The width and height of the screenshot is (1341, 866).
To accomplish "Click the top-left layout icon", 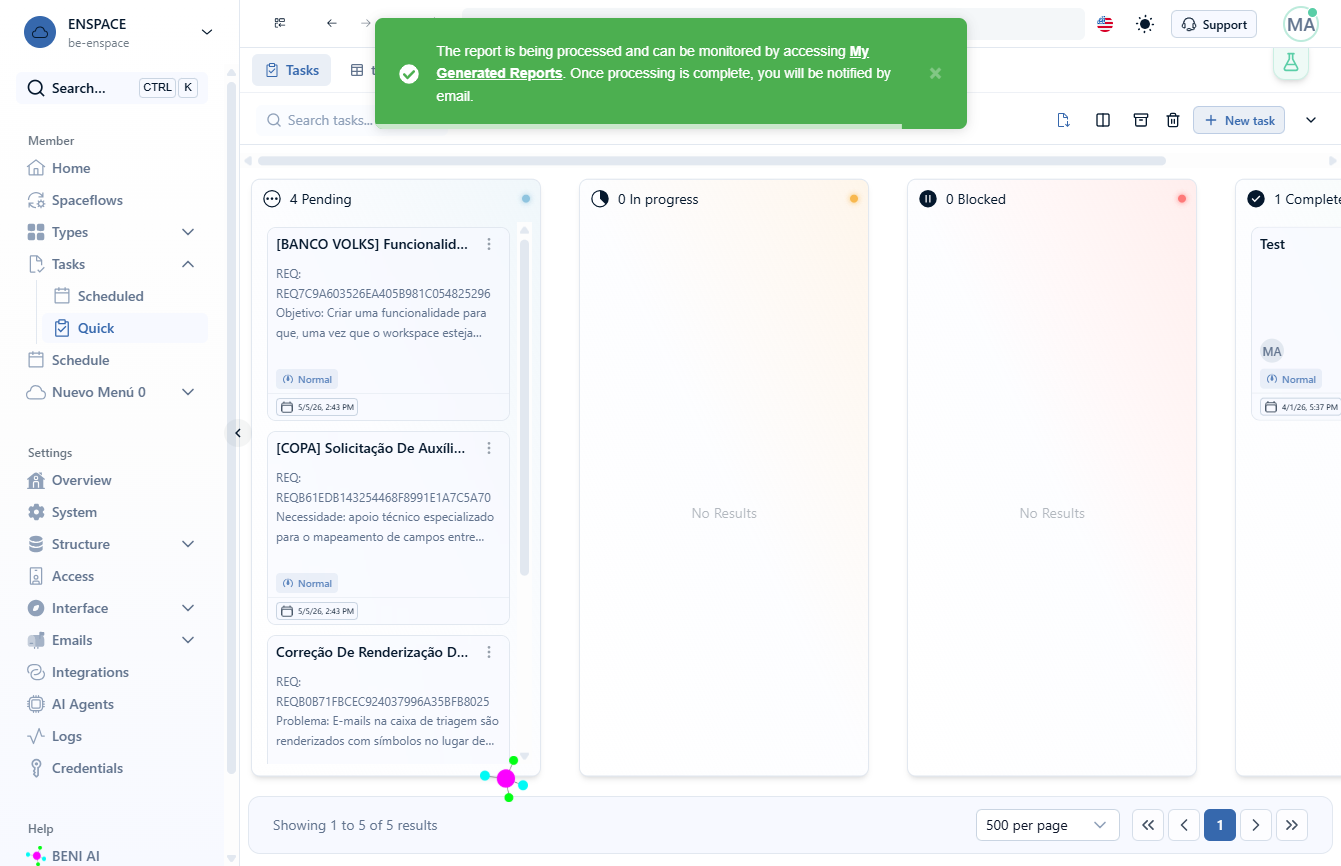I will [280, 23].
